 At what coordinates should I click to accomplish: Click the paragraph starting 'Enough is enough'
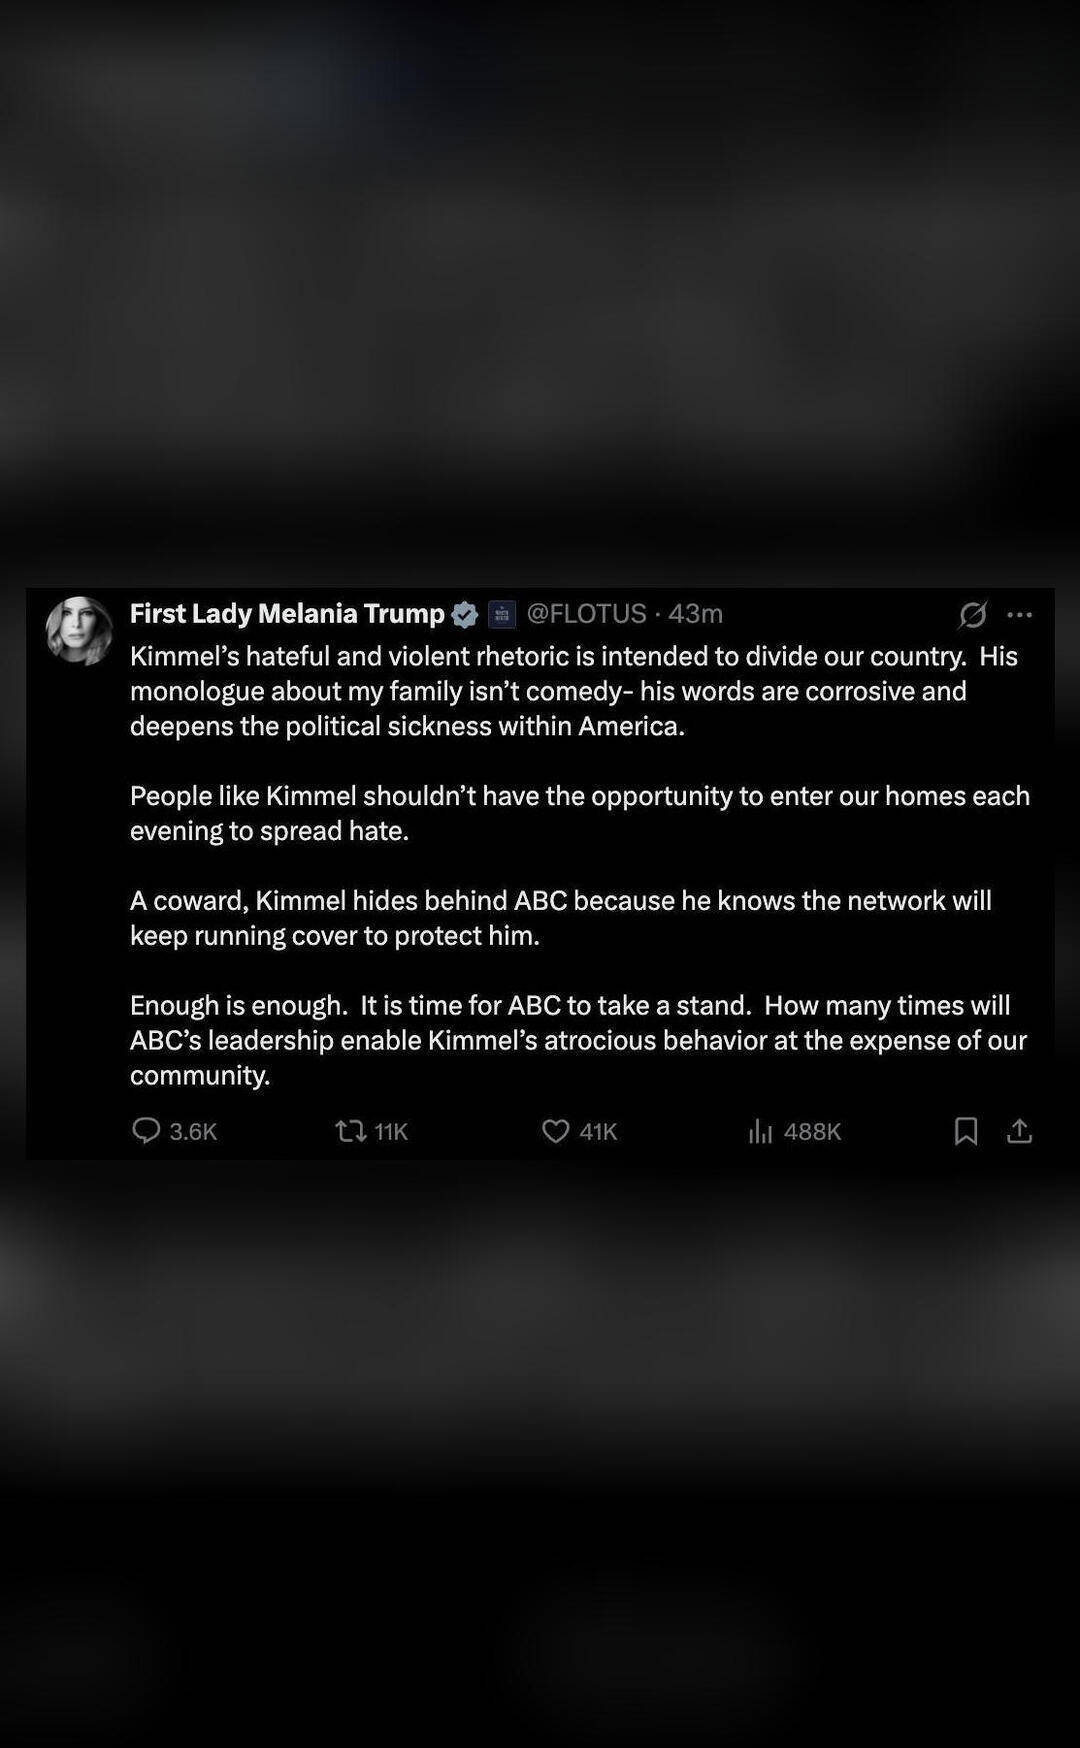point(578,1040)
